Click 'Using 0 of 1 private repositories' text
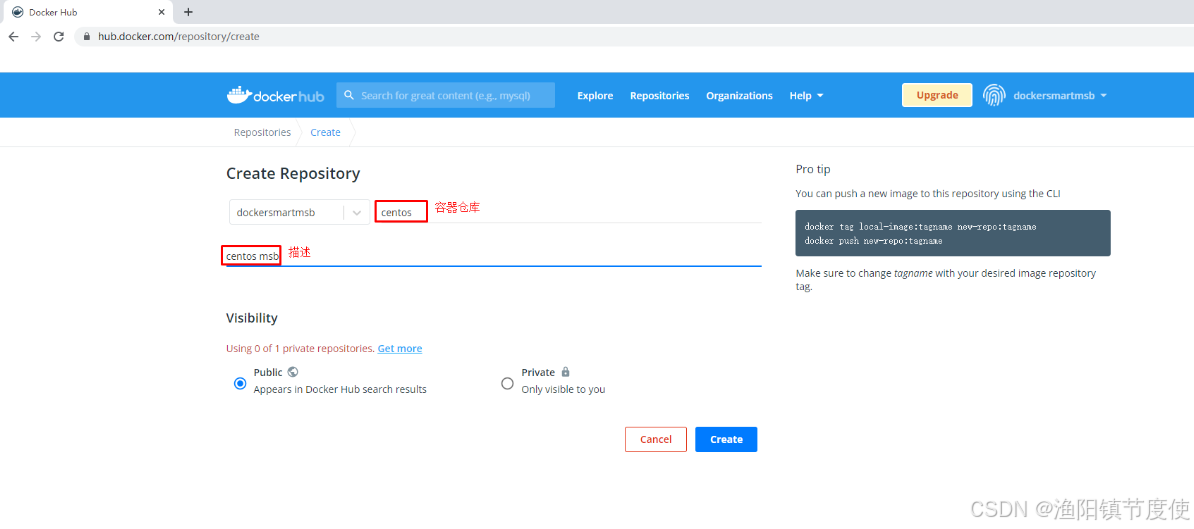1194x529 pixels. (300, 349)
